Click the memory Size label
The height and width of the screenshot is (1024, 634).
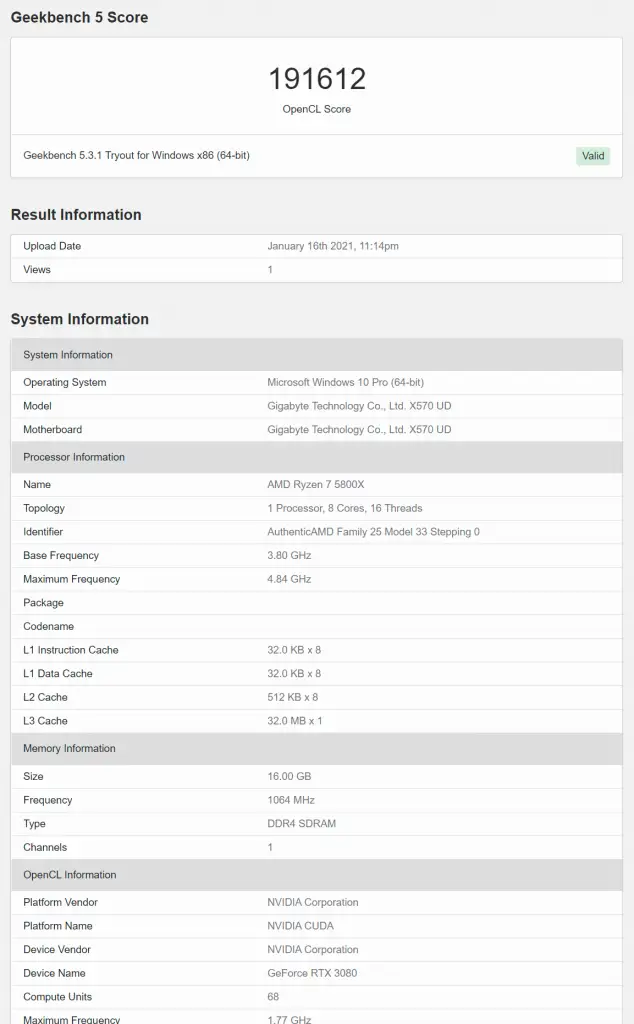pos(33,776)
